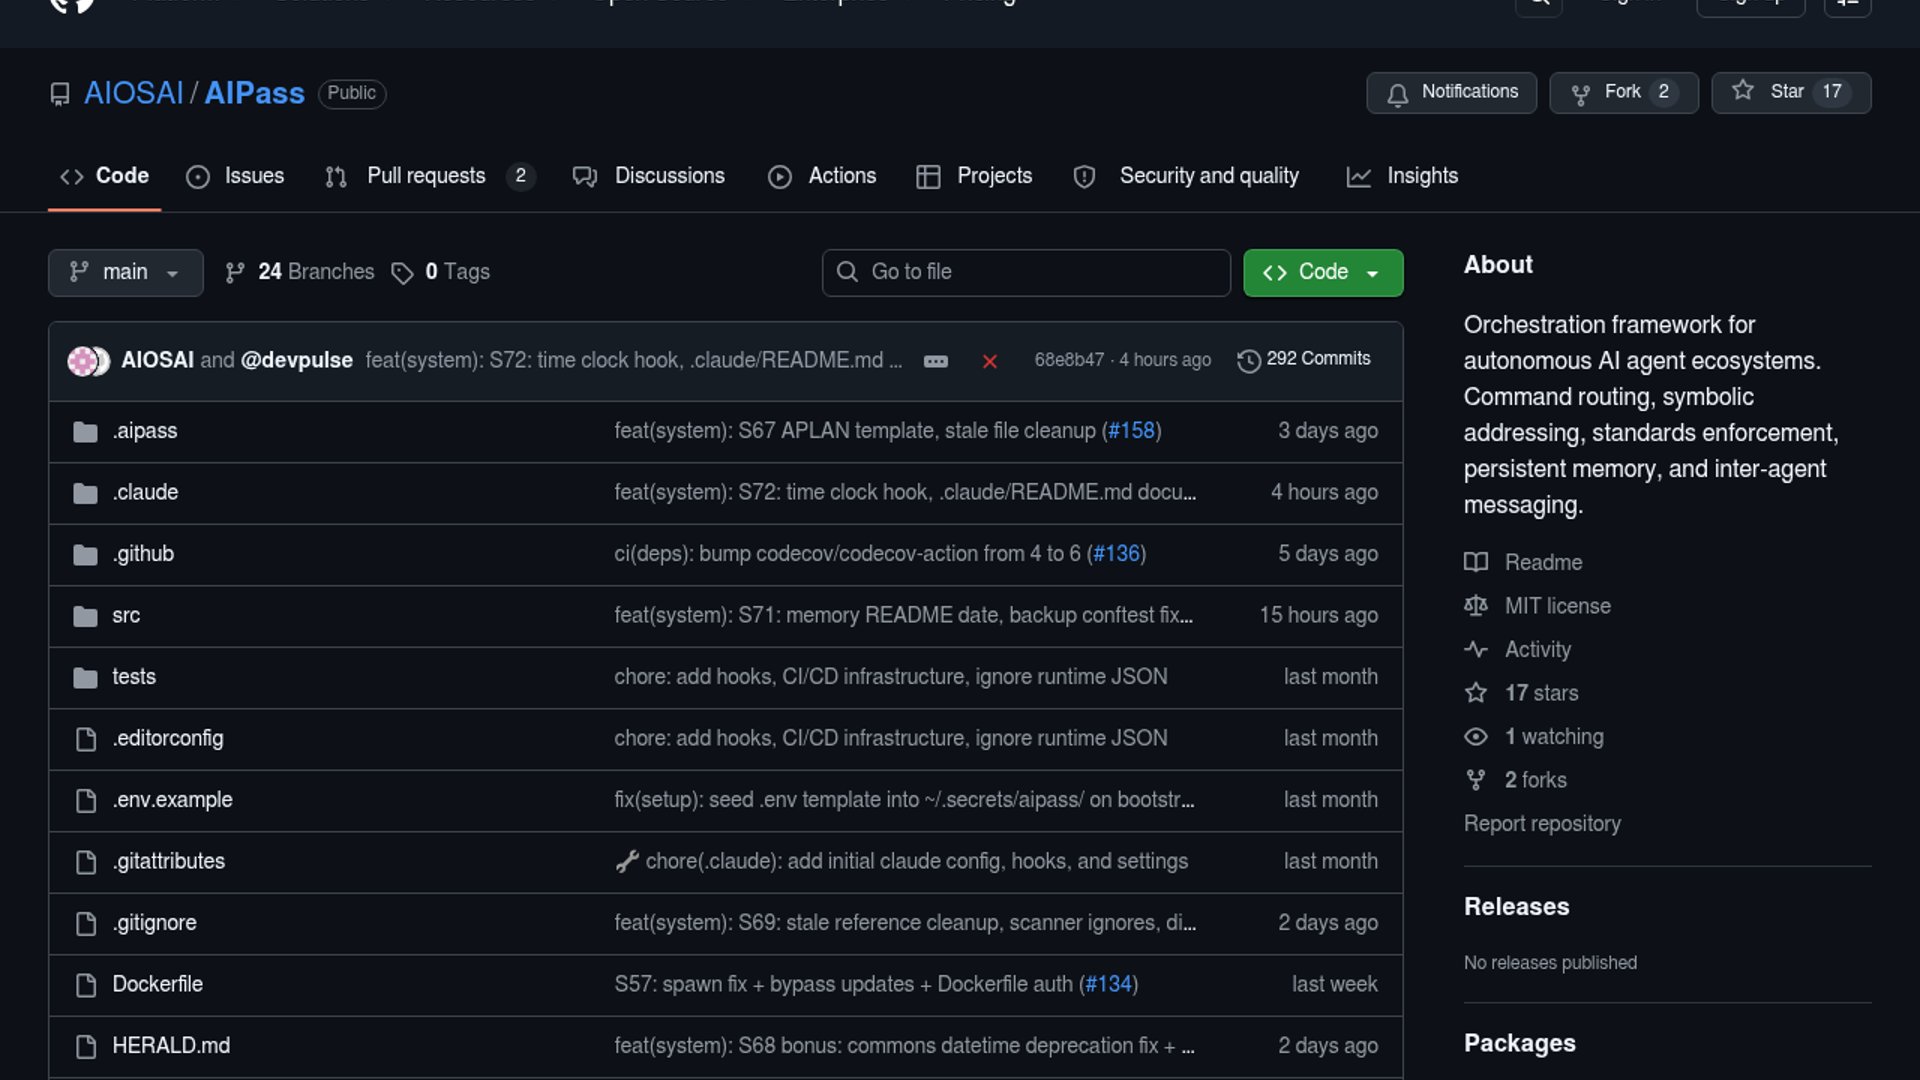
Task: Open the main branch dropdown
Action: point(125,272)
